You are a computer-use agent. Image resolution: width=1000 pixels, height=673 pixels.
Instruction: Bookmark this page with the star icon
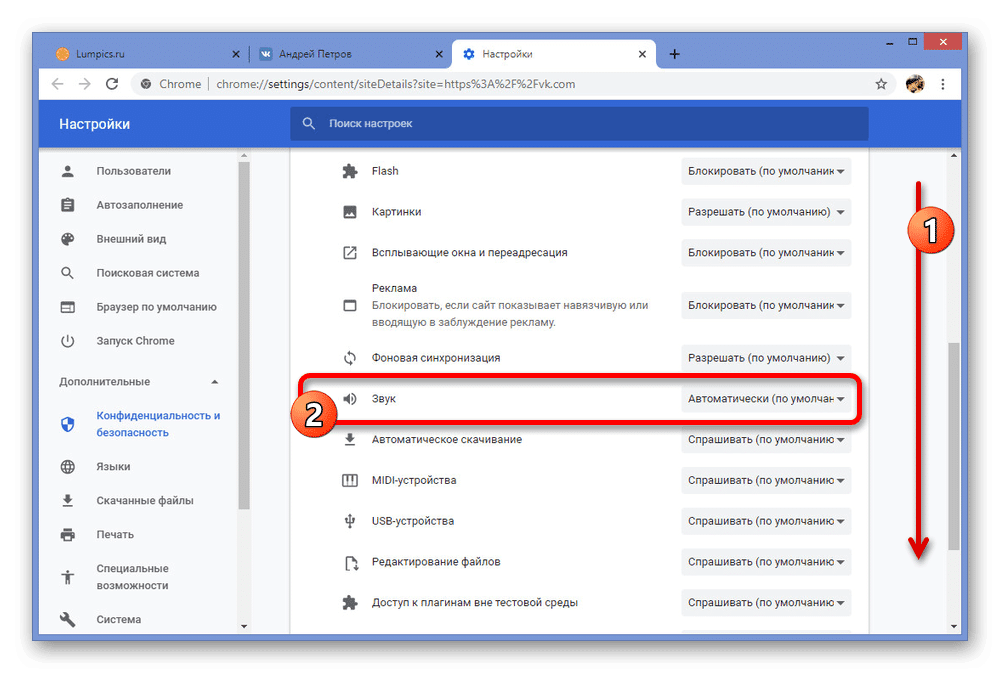[x=881, y=84]
